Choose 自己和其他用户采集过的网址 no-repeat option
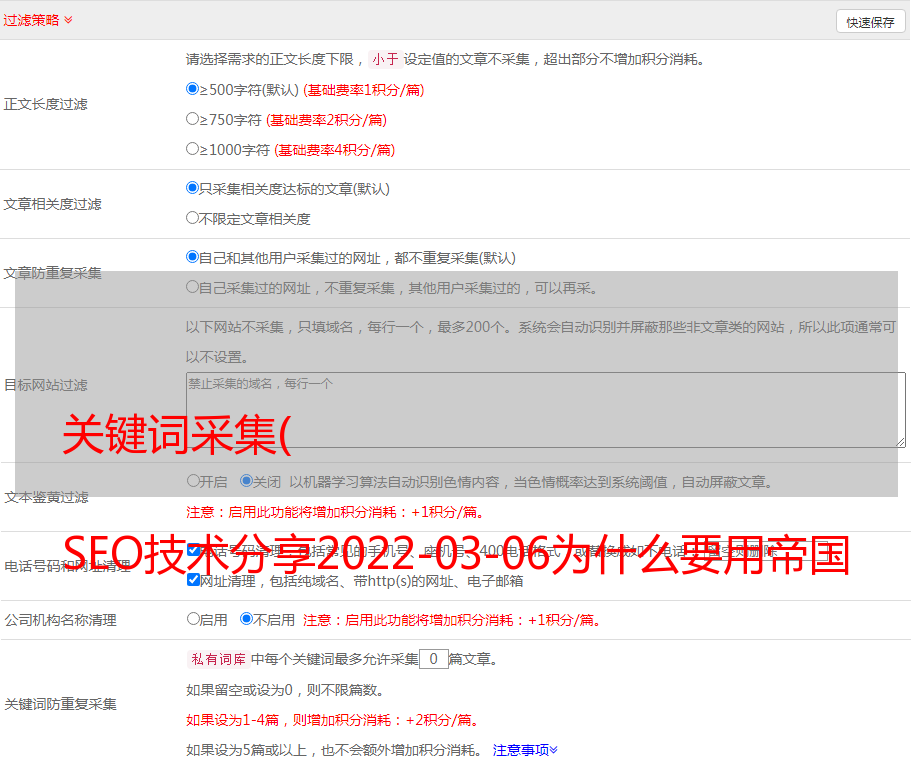This screenshot has height=768, width=912. tap(192, 257)
